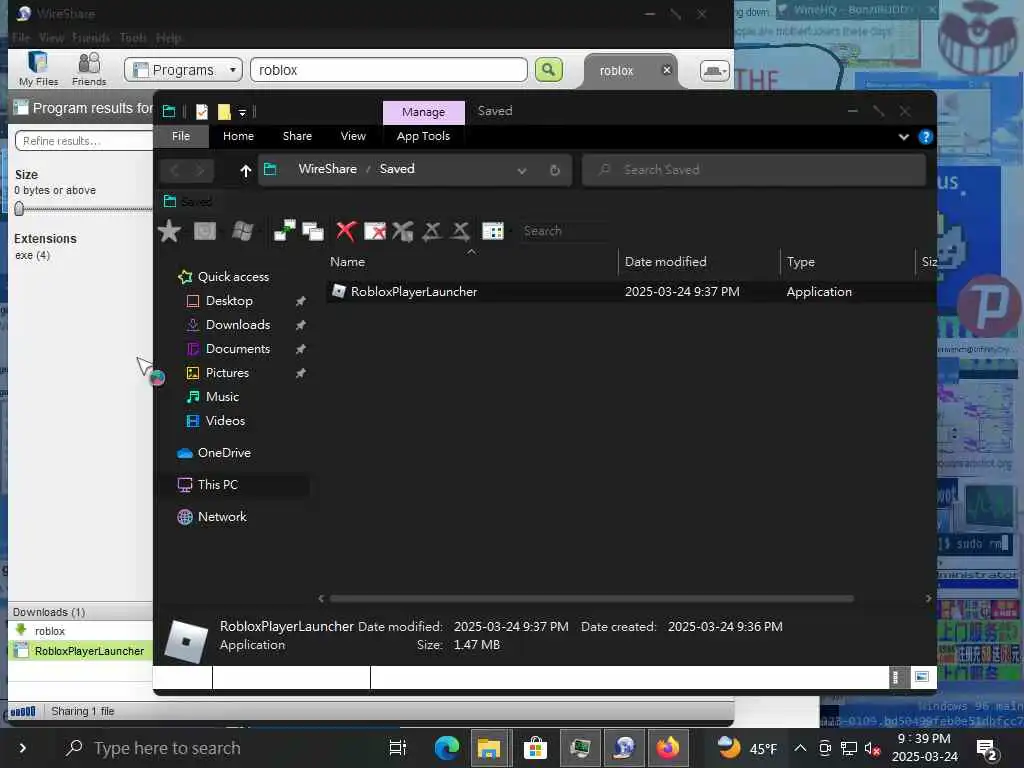Click the Properties quick access icon in title bar
This screenshot has width=1024, height=768.
pyautogui.click(x=202, y=112)
